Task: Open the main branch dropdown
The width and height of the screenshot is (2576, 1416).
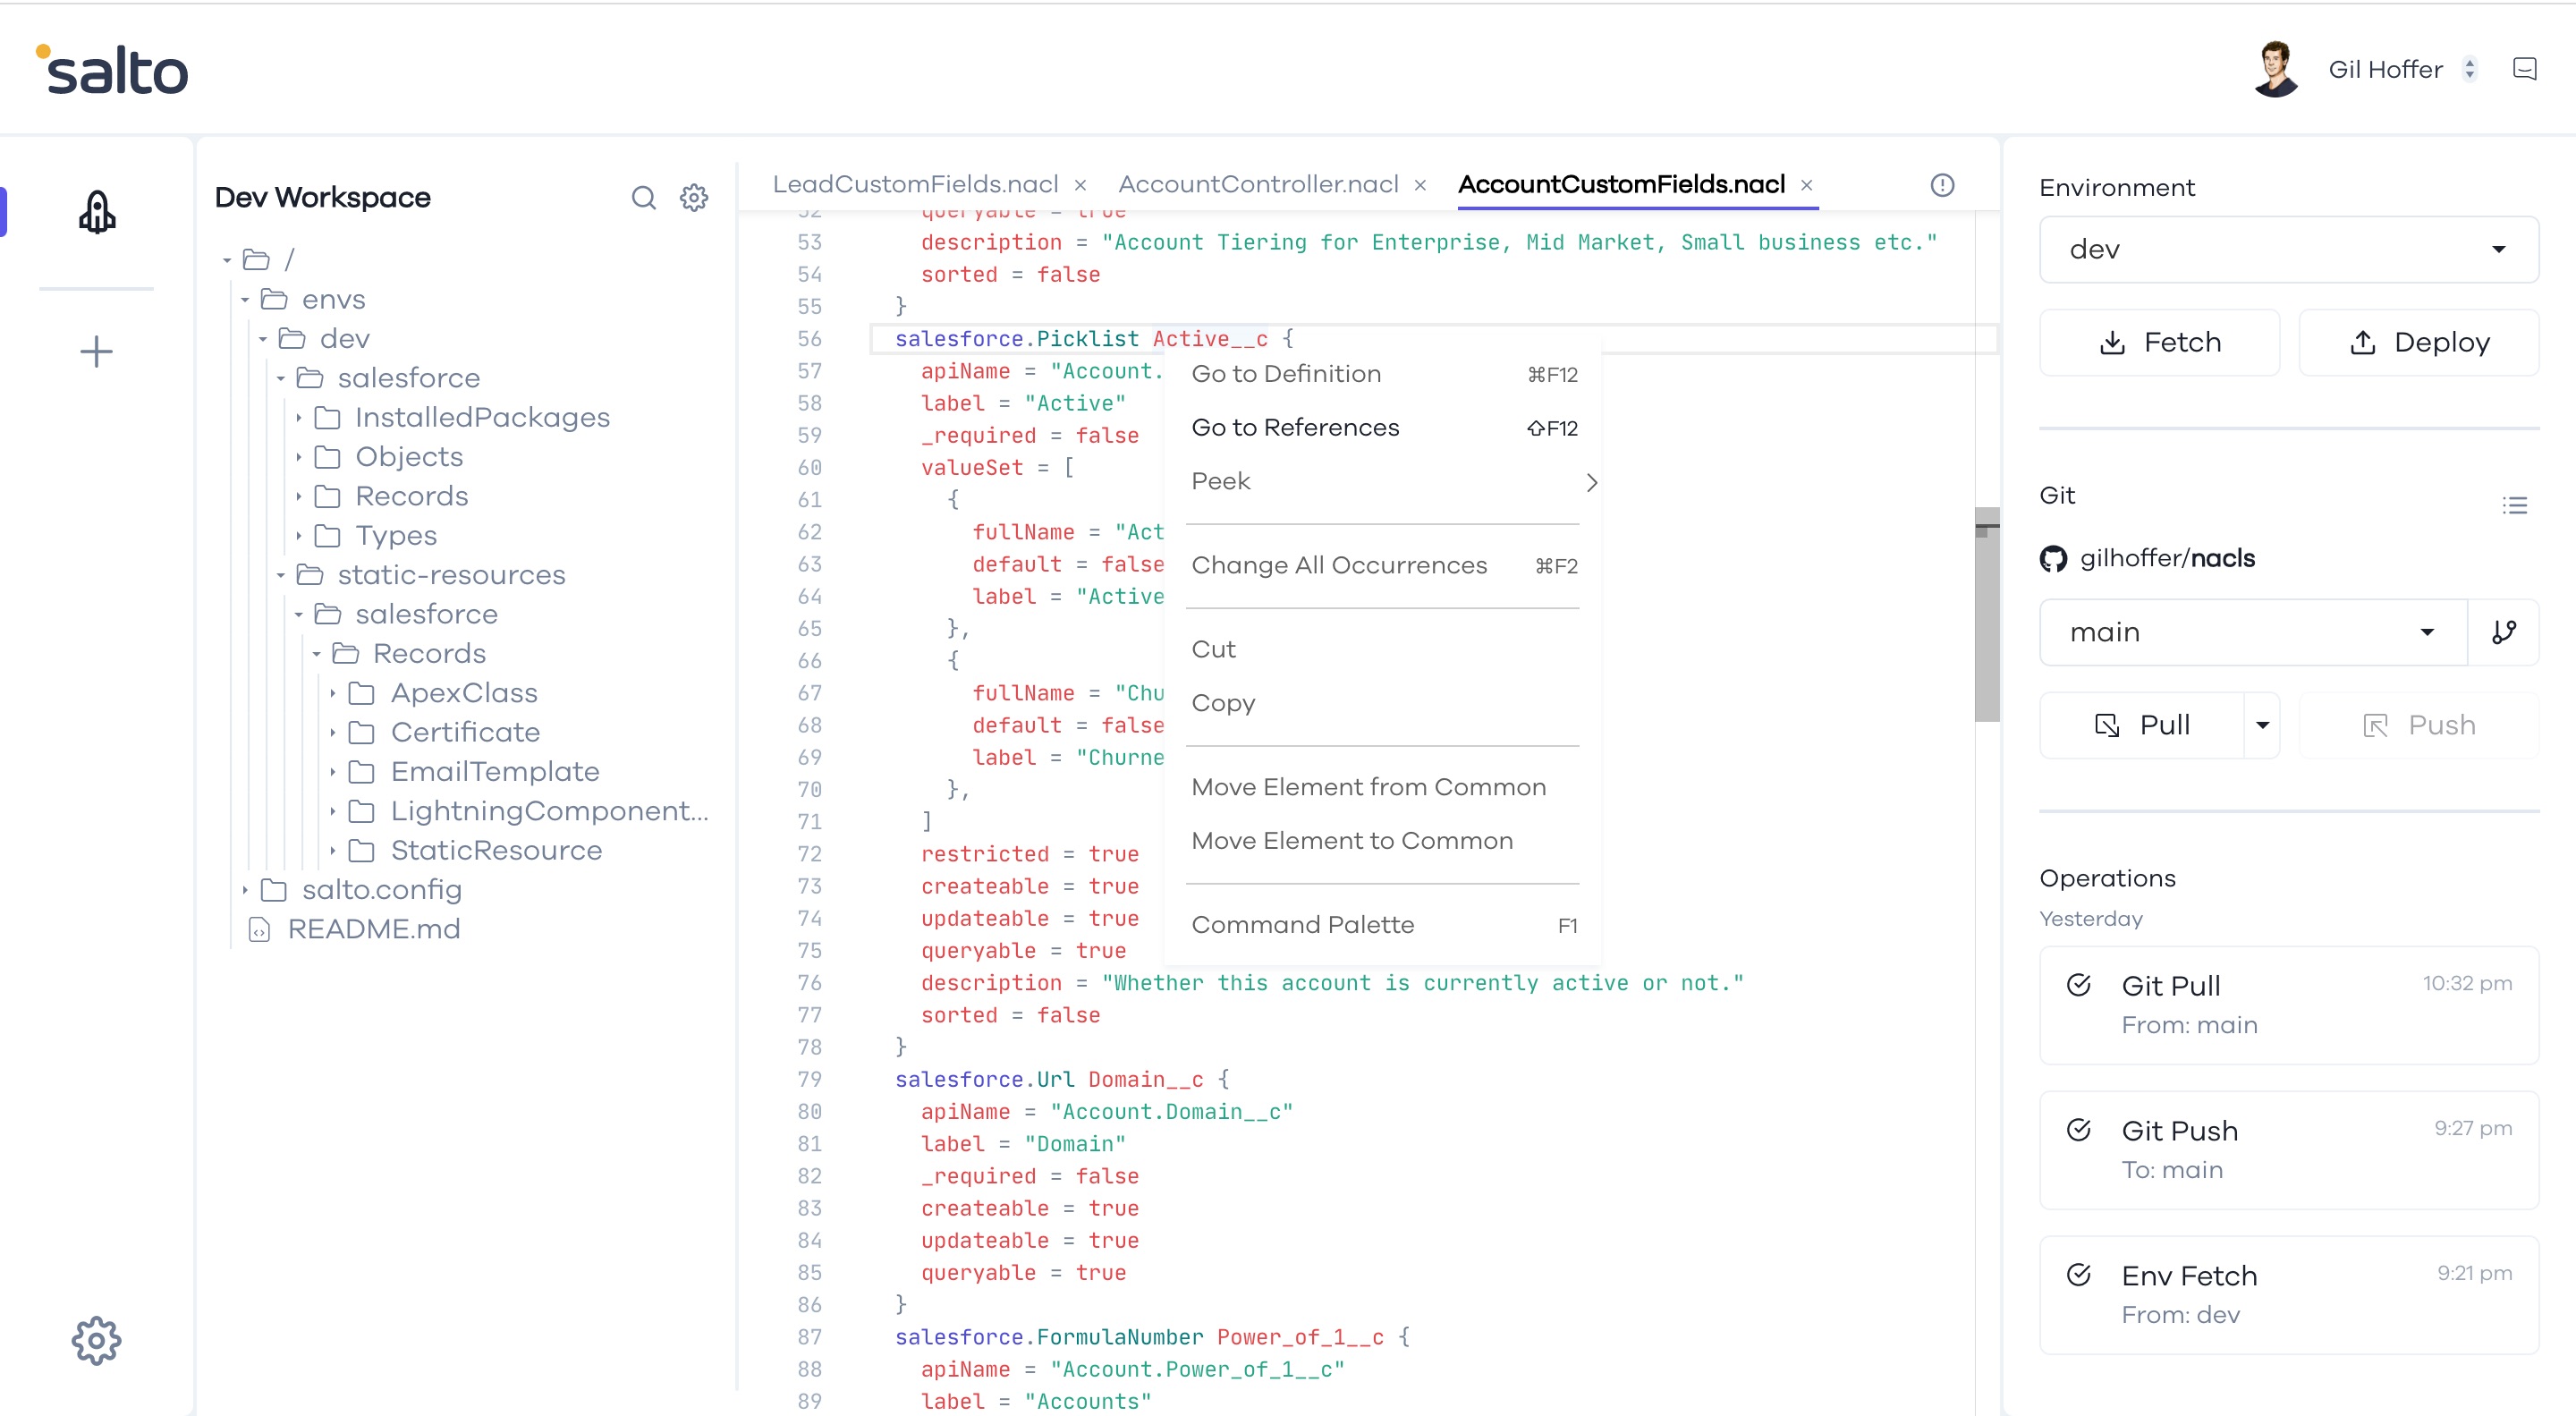Action: (x=2252, y=632)
